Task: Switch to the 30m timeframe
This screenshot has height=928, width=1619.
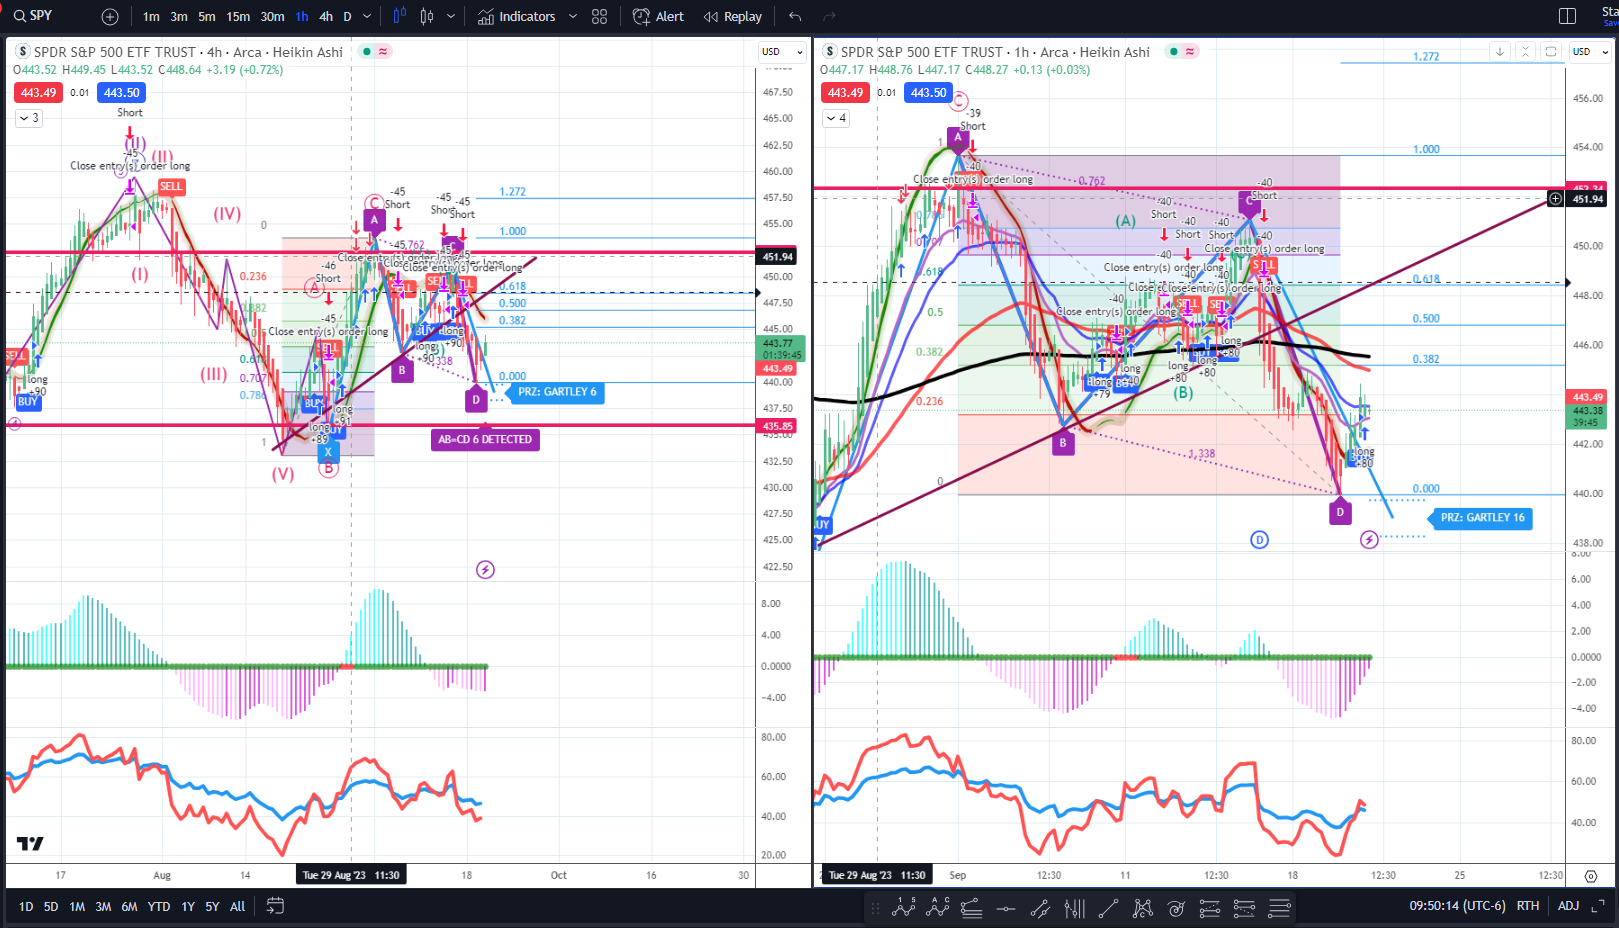Action: pos(272,17)
